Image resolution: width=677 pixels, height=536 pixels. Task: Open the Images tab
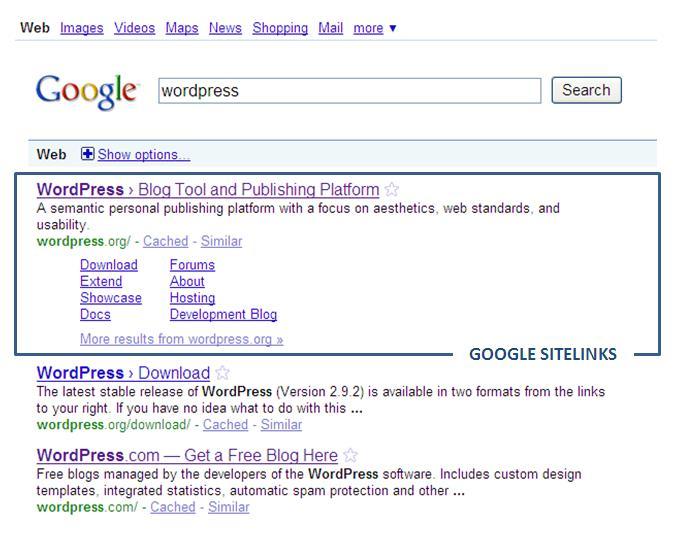coord(81,28)
